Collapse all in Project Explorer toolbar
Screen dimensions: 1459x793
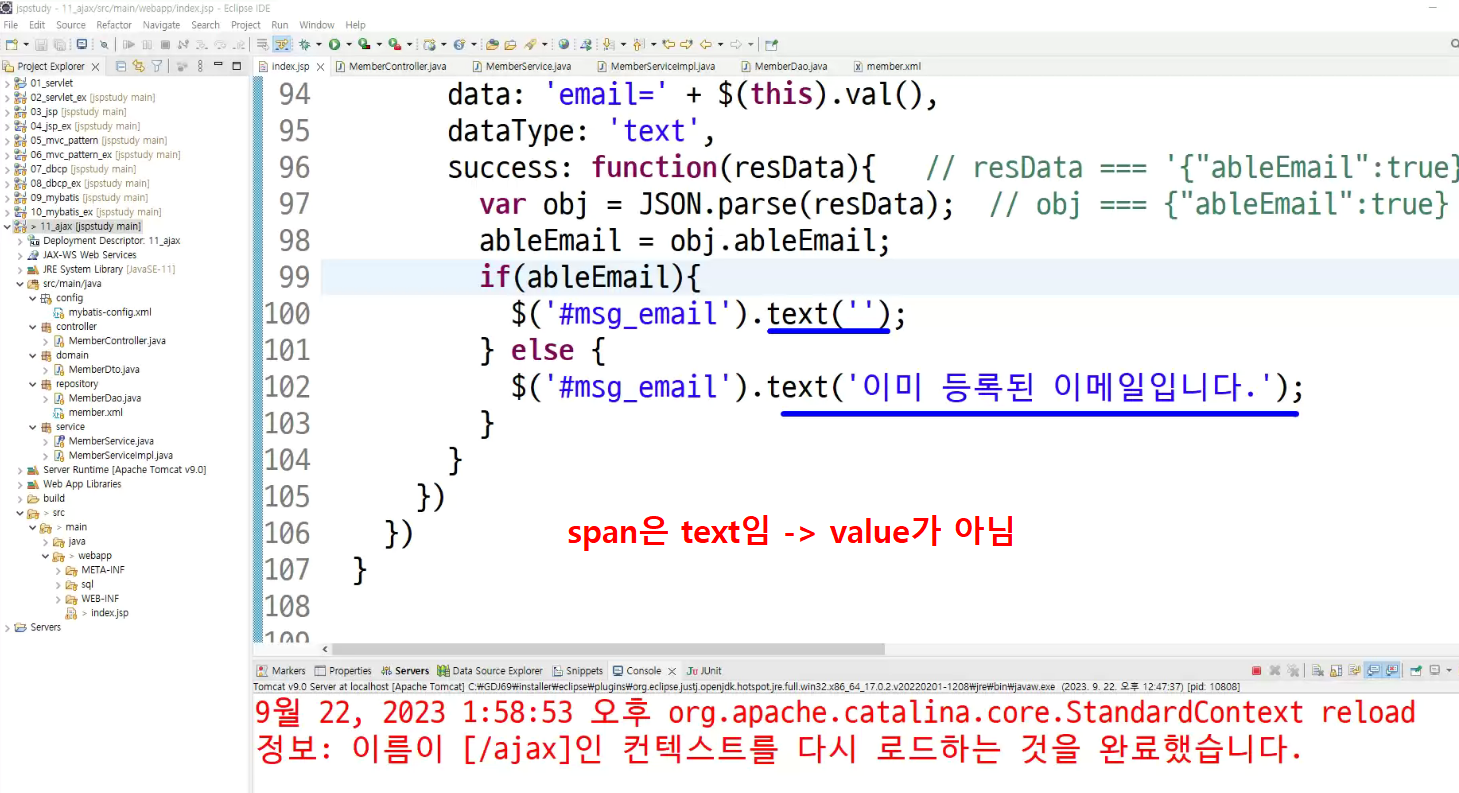121,66
